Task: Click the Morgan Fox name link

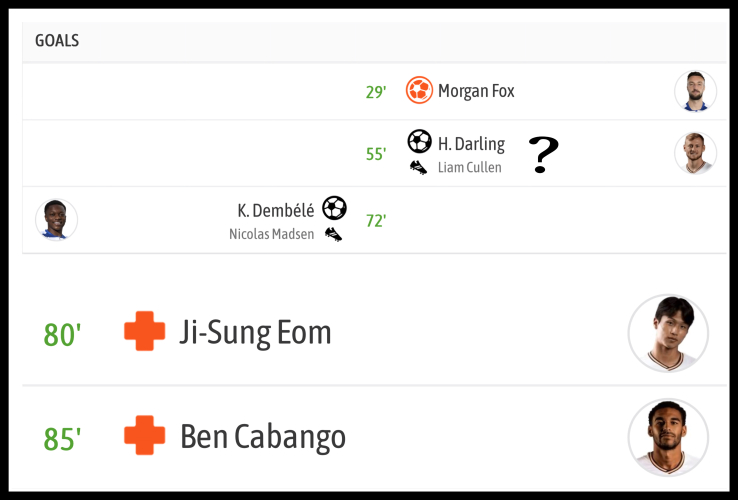Action: coord(476,91)
